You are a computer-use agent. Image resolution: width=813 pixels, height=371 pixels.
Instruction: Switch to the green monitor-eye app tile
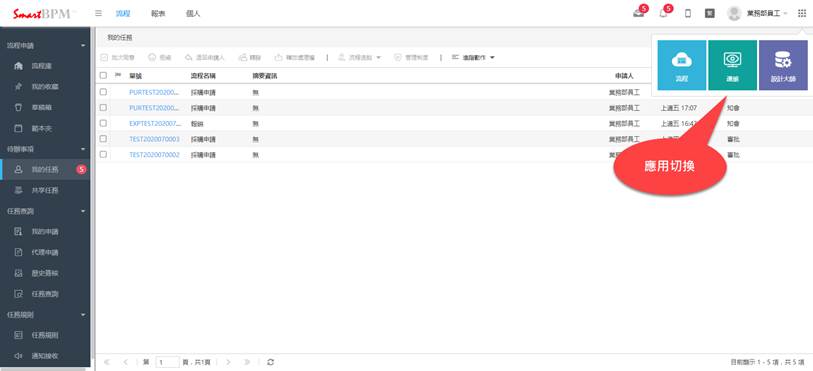tap(732, 65)
